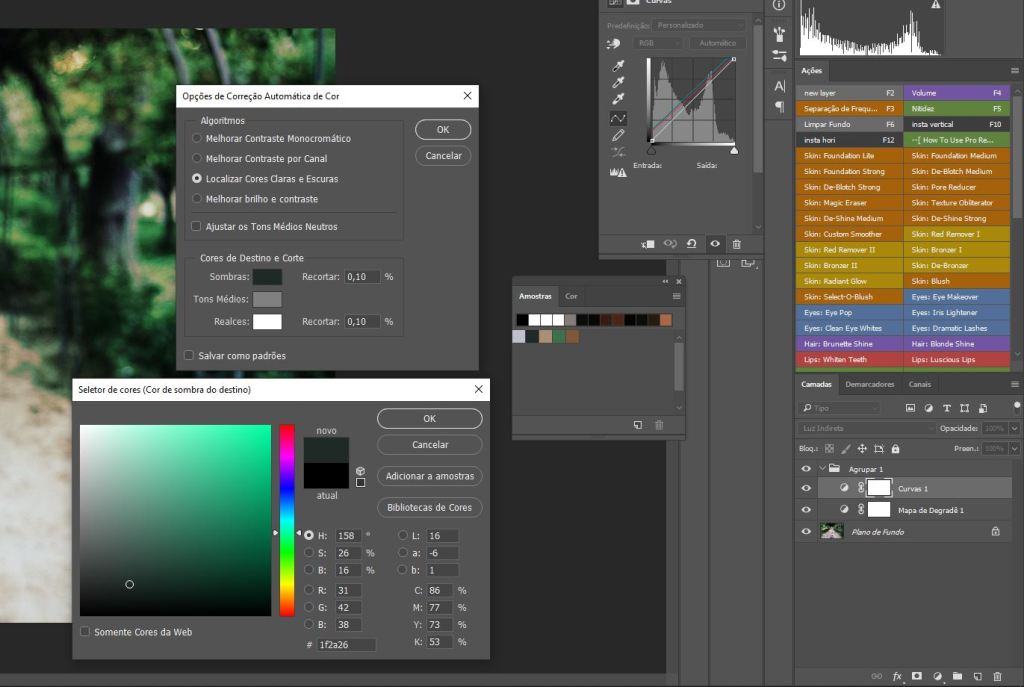Click the lock all icon in Camadas

(898, 449)
